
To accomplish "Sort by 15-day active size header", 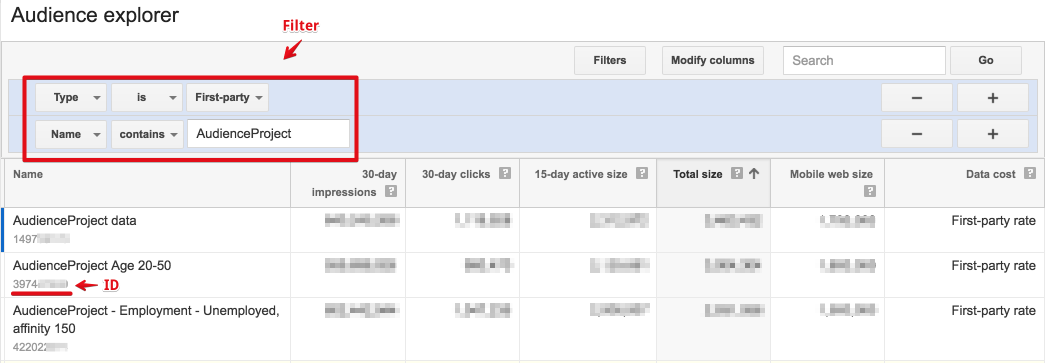I will tap(581, 174).
